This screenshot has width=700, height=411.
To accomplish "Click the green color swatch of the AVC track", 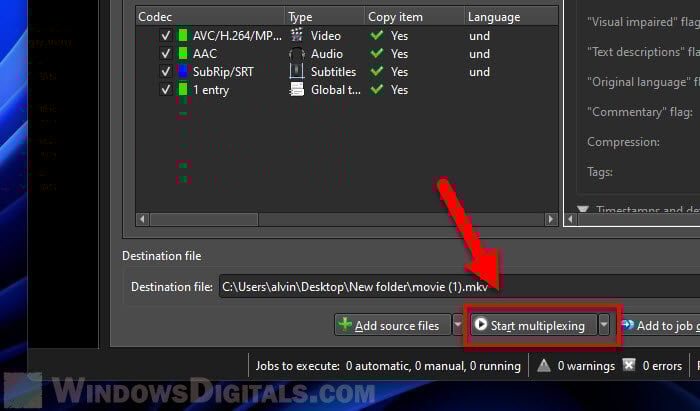I will pos(183,35).
